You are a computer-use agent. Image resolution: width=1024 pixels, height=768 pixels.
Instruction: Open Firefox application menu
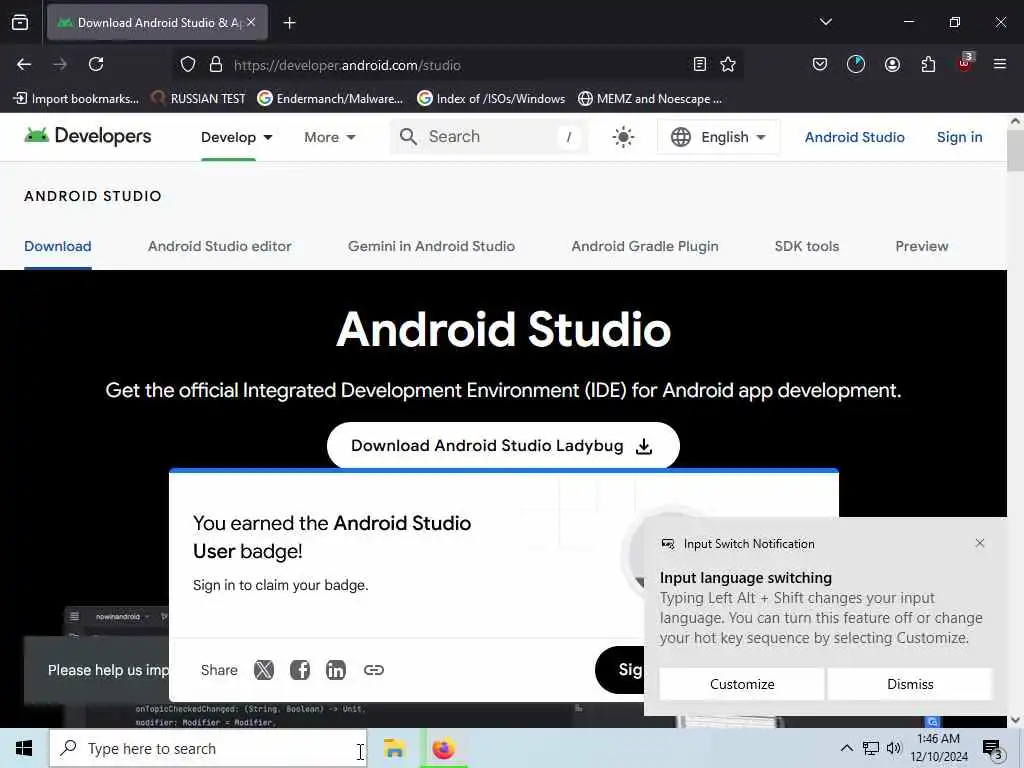[999, 64]
